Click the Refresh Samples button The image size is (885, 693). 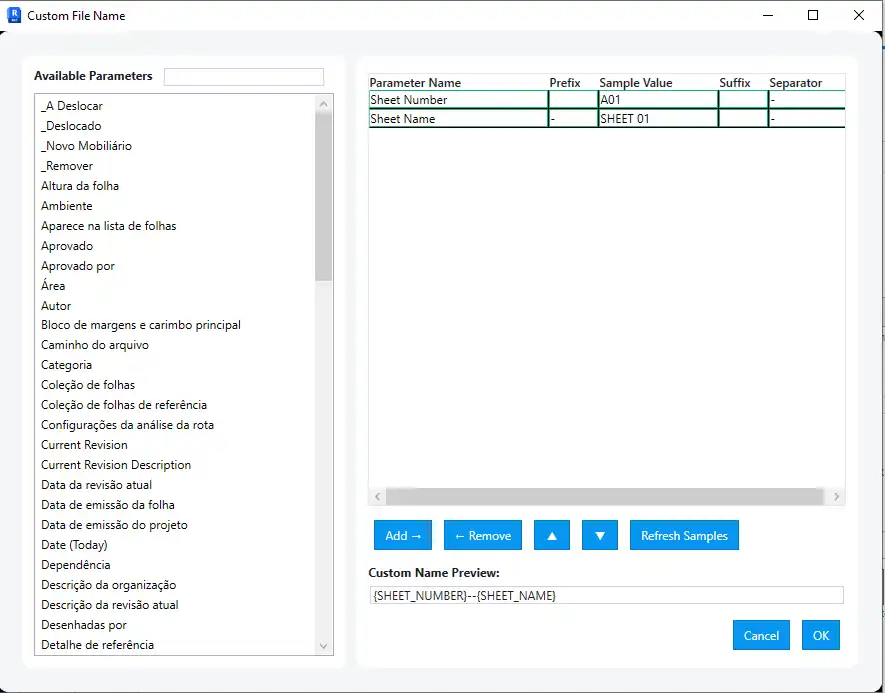[x=684, y=536]
